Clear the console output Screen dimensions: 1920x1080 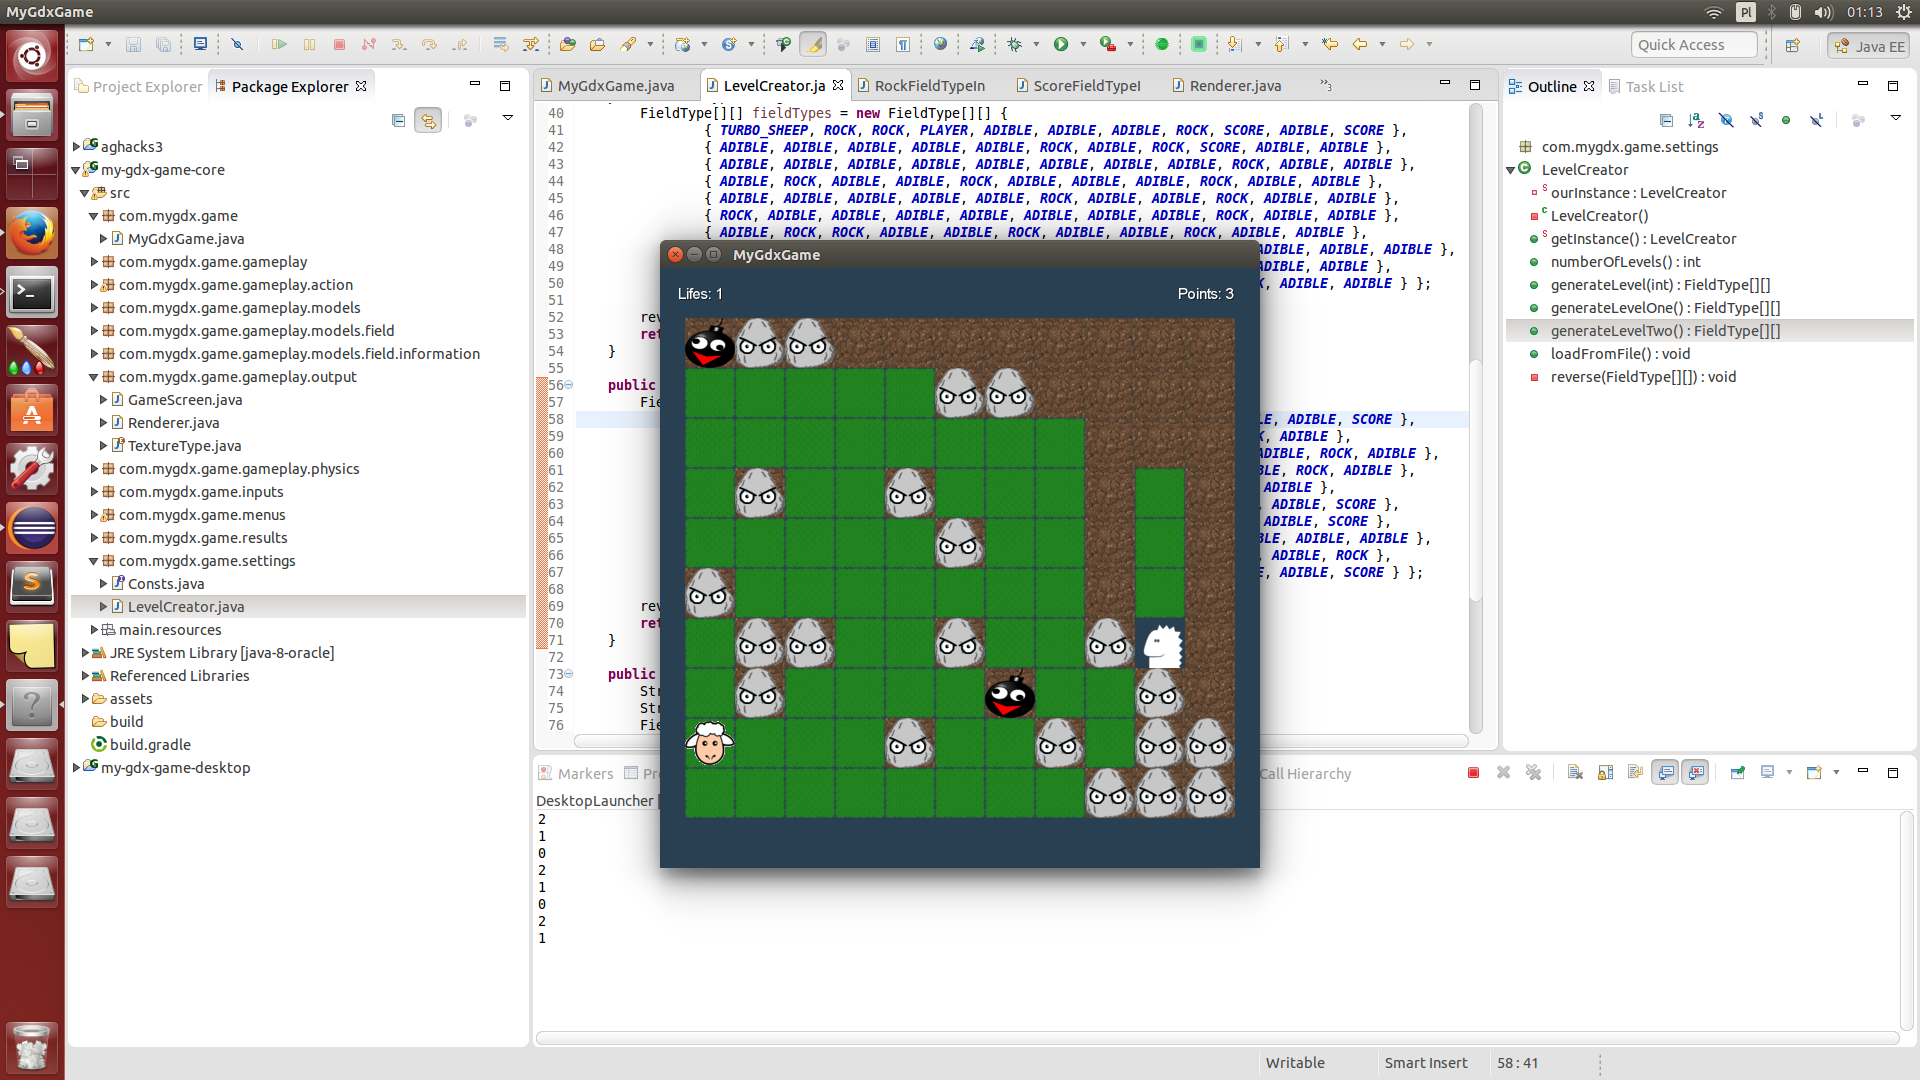[1575, 773]
